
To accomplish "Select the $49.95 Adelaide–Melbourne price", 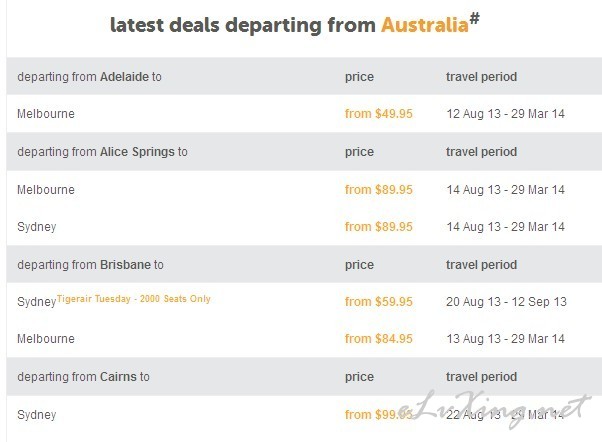I will tap(379, 114).
